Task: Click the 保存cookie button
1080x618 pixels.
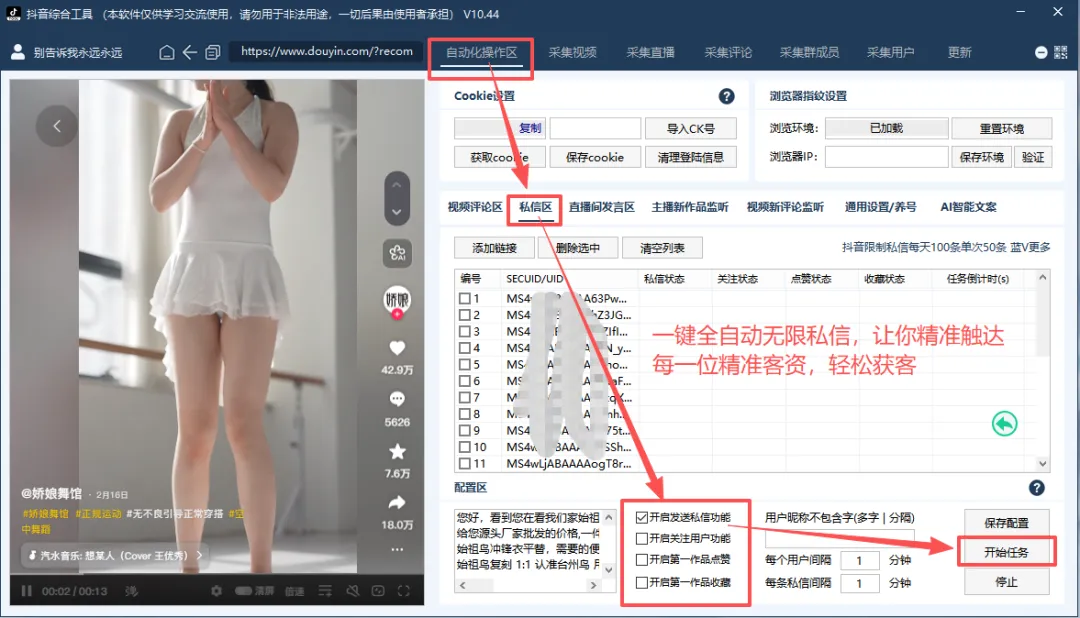Action: [x=594, y=157]
